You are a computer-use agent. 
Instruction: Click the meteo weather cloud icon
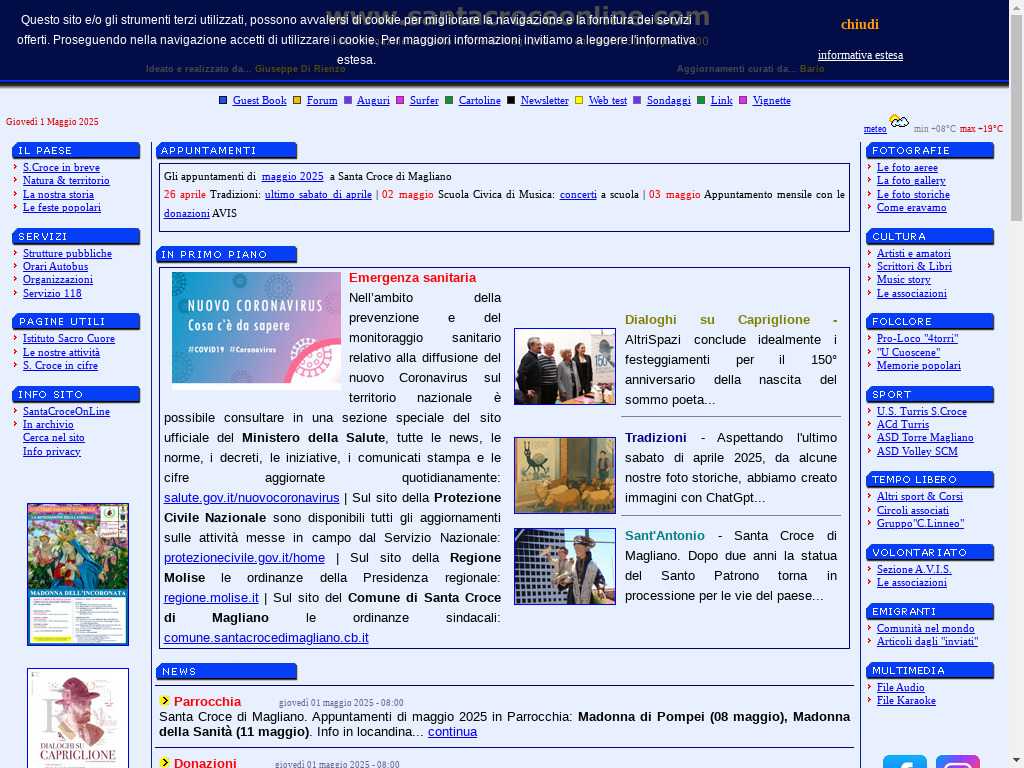(x=899, y=121)
